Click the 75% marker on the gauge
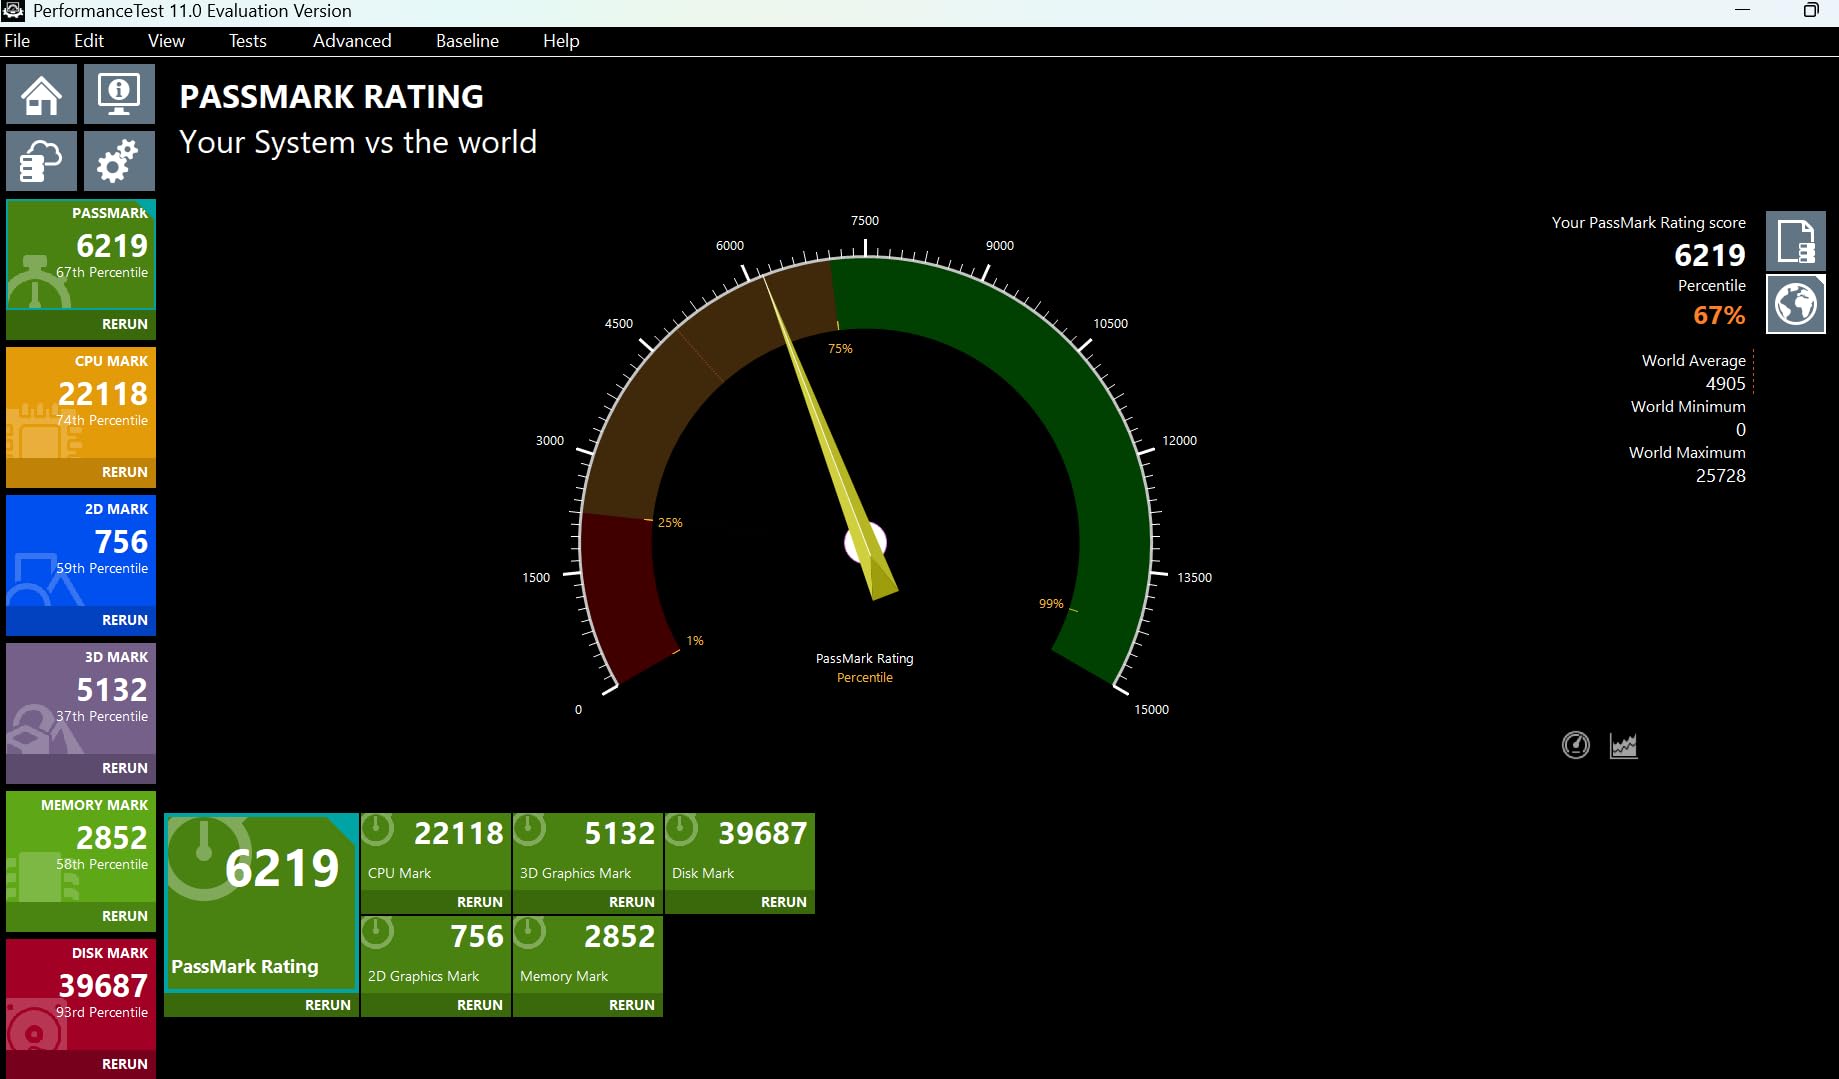The width and height of the screenshot is (1839, 1079). pos(840,349)
